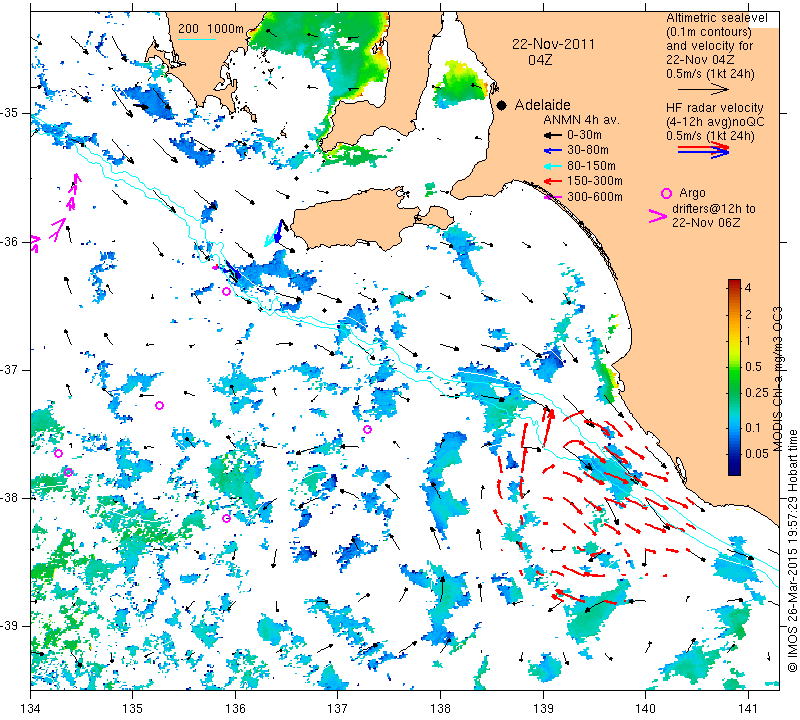This screenshot has height=720, width=800.
Task: Click the 04Z time label
Action: (x=540, y=60)
